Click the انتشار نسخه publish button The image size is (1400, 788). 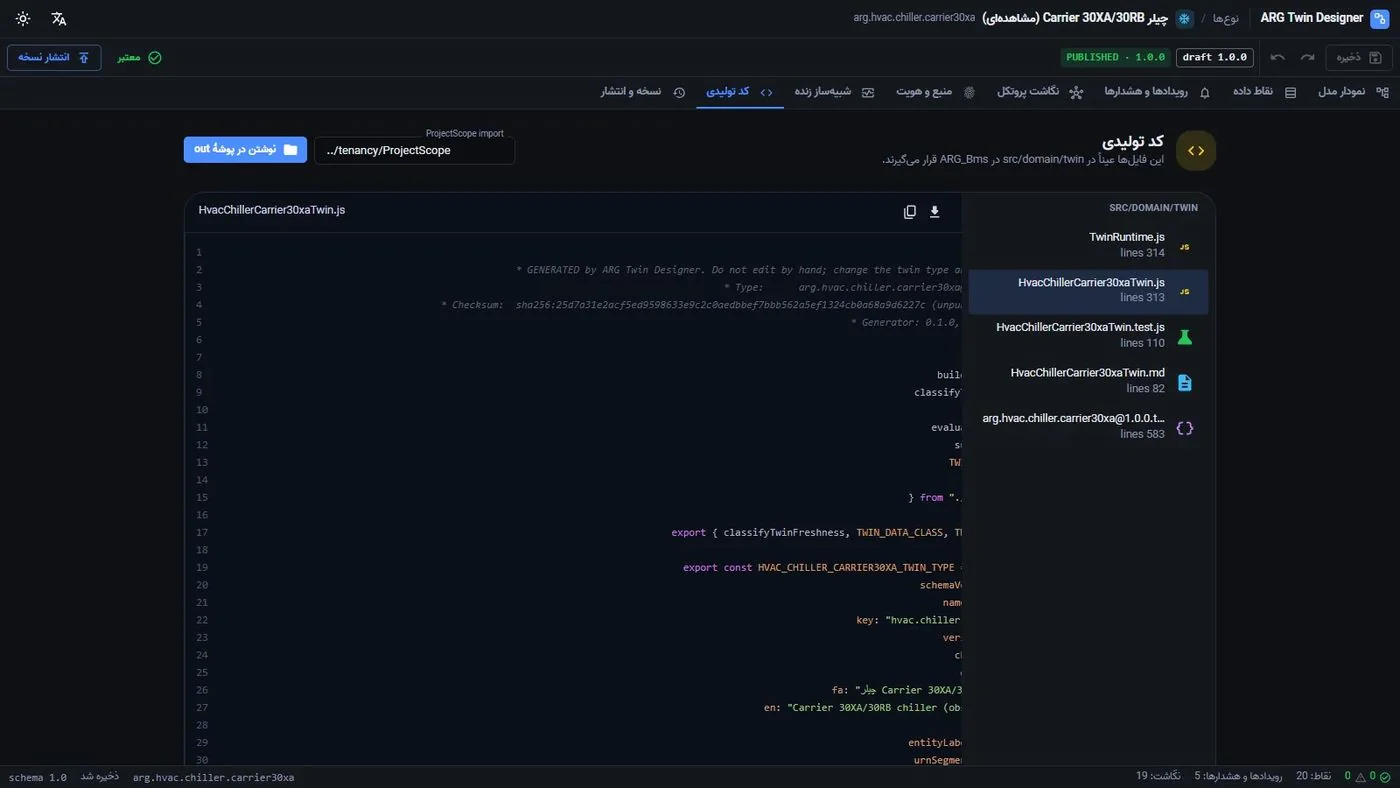tap(54, 57)
